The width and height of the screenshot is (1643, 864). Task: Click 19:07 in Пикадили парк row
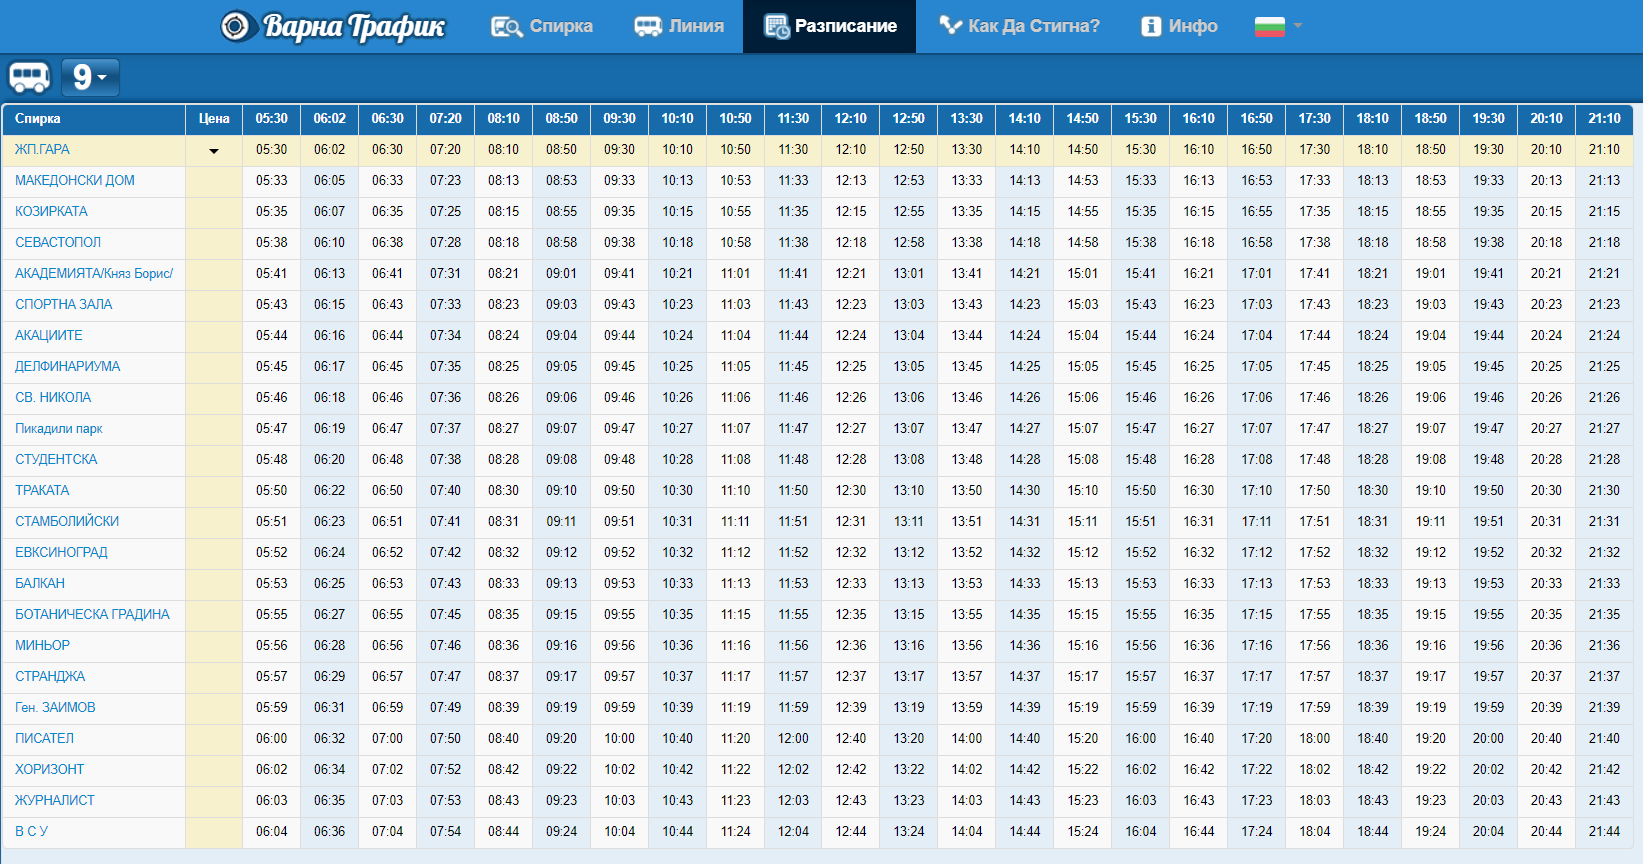(1430, 428)
